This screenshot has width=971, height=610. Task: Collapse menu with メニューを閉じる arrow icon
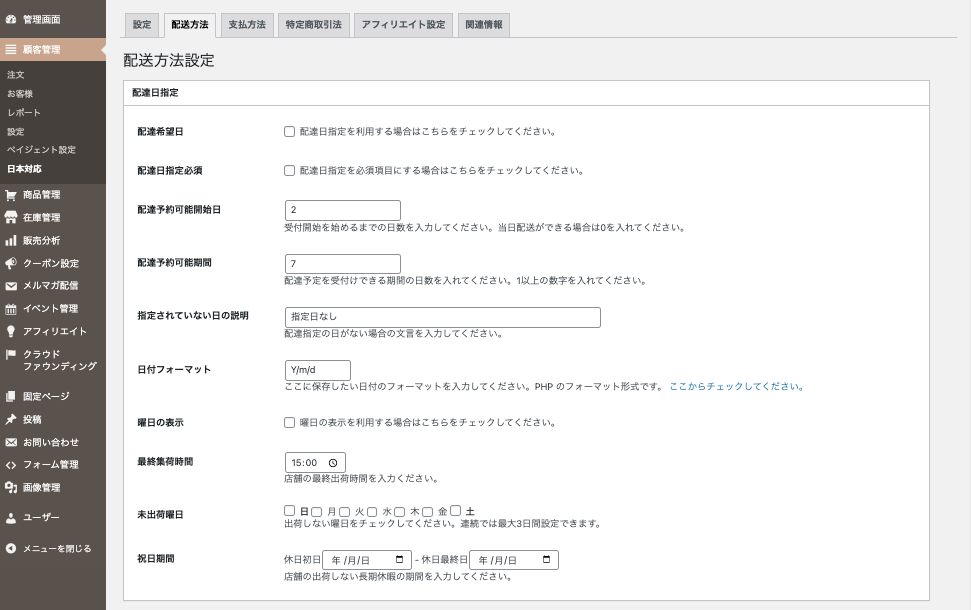click(11, 548)
